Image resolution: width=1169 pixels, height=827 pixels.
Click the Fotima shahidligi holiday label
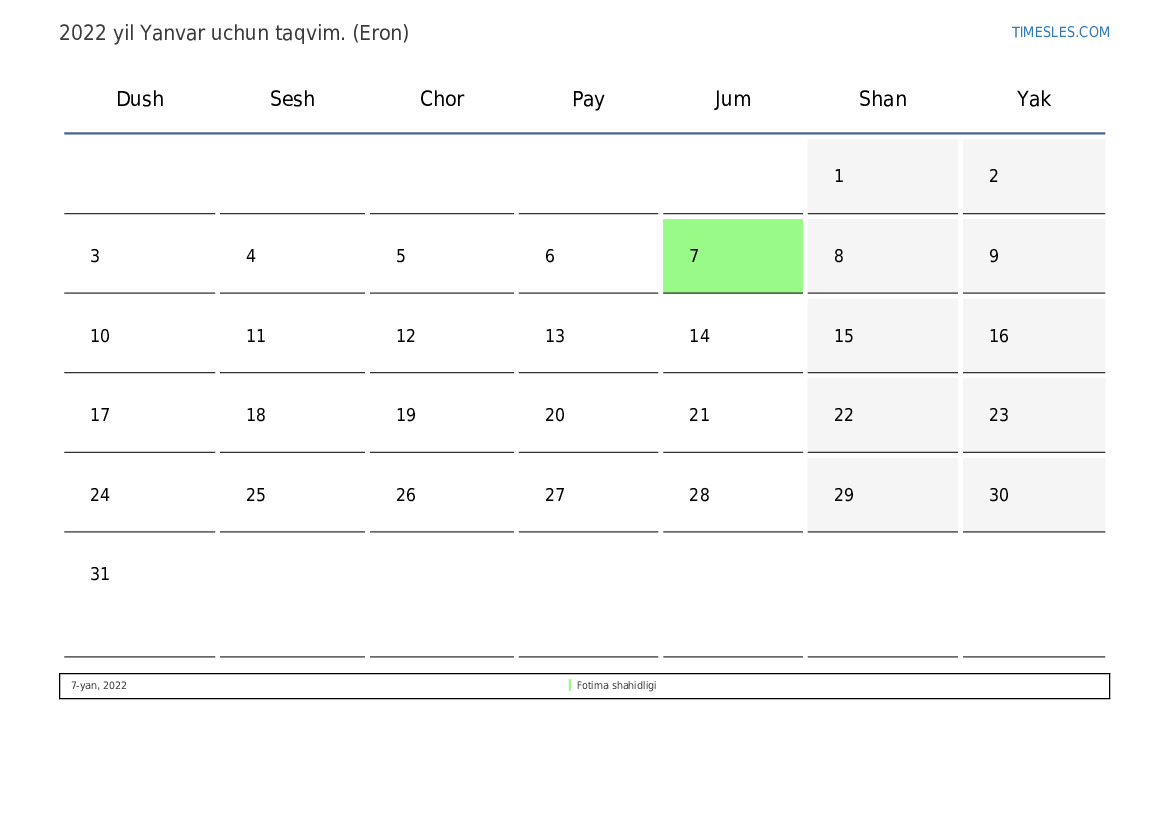click(616, 686)
